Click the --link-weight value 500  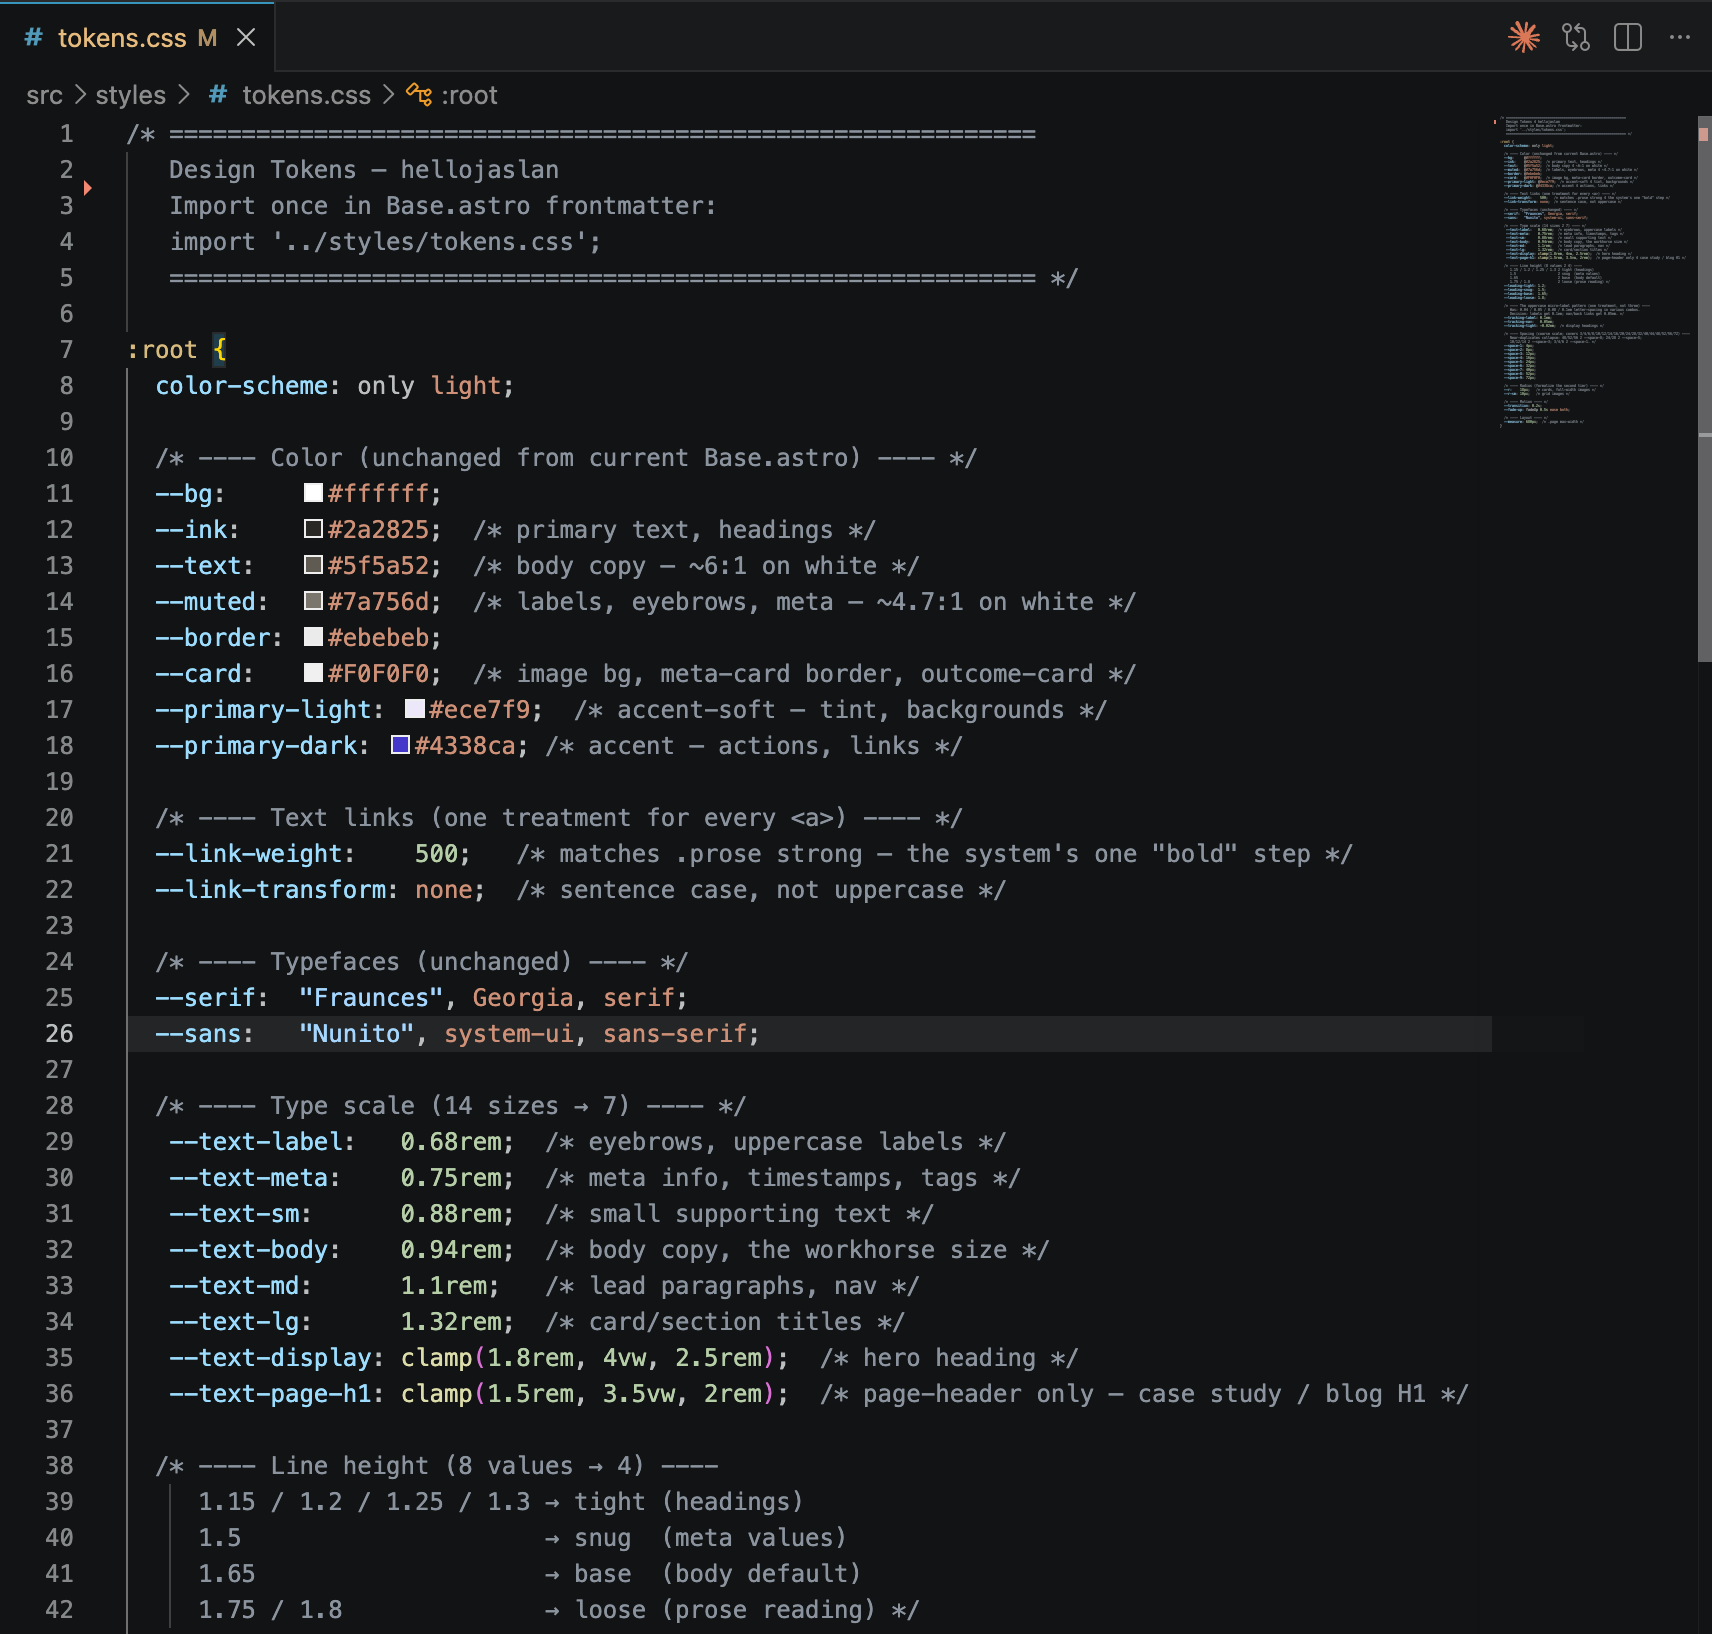(x=436, y=853)
